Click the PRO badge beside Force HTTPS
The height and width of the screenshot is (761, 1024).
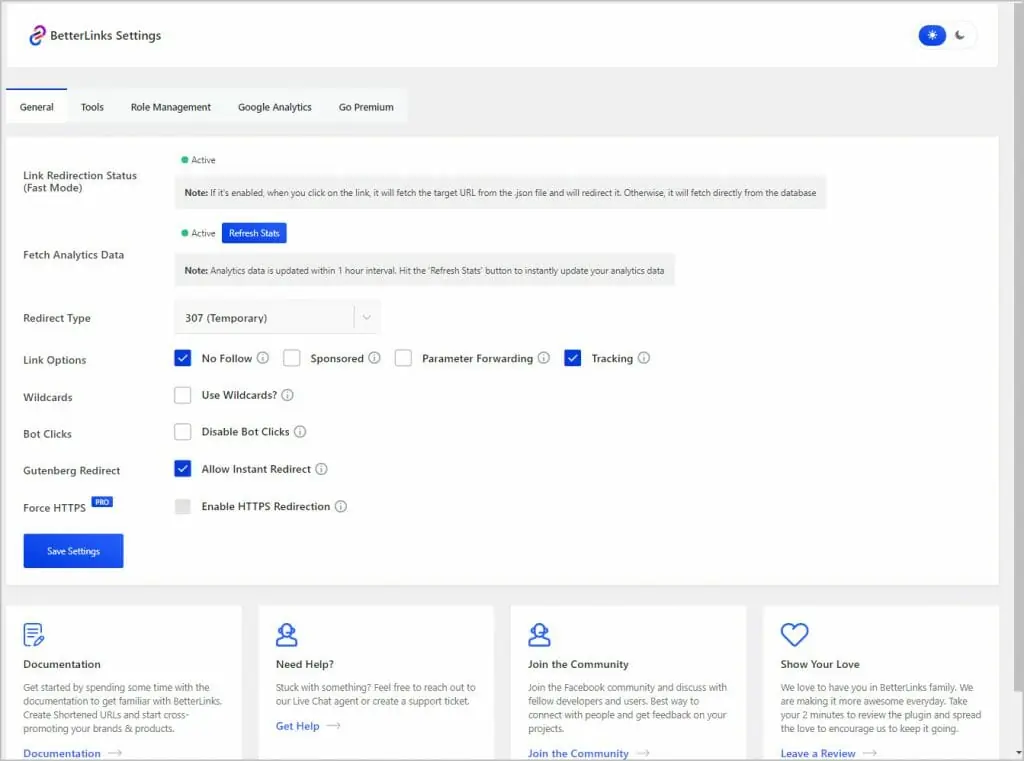102,502
